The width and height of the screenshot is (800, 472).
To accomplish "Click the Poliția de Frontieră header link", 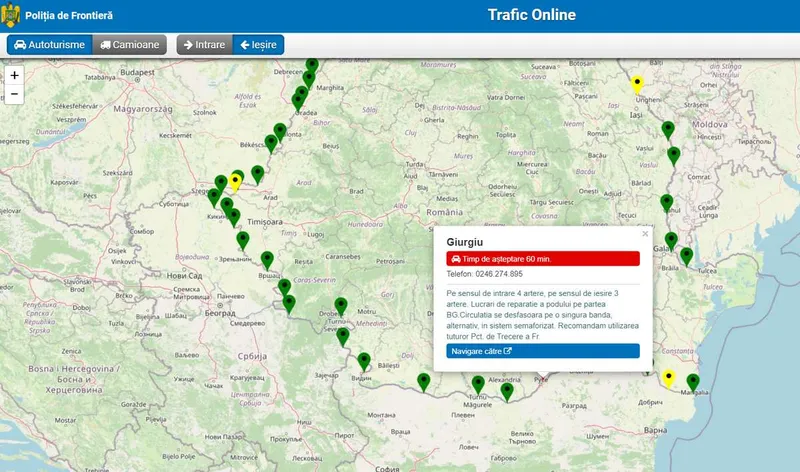I will pyautogui.click(x=68, y=16).
